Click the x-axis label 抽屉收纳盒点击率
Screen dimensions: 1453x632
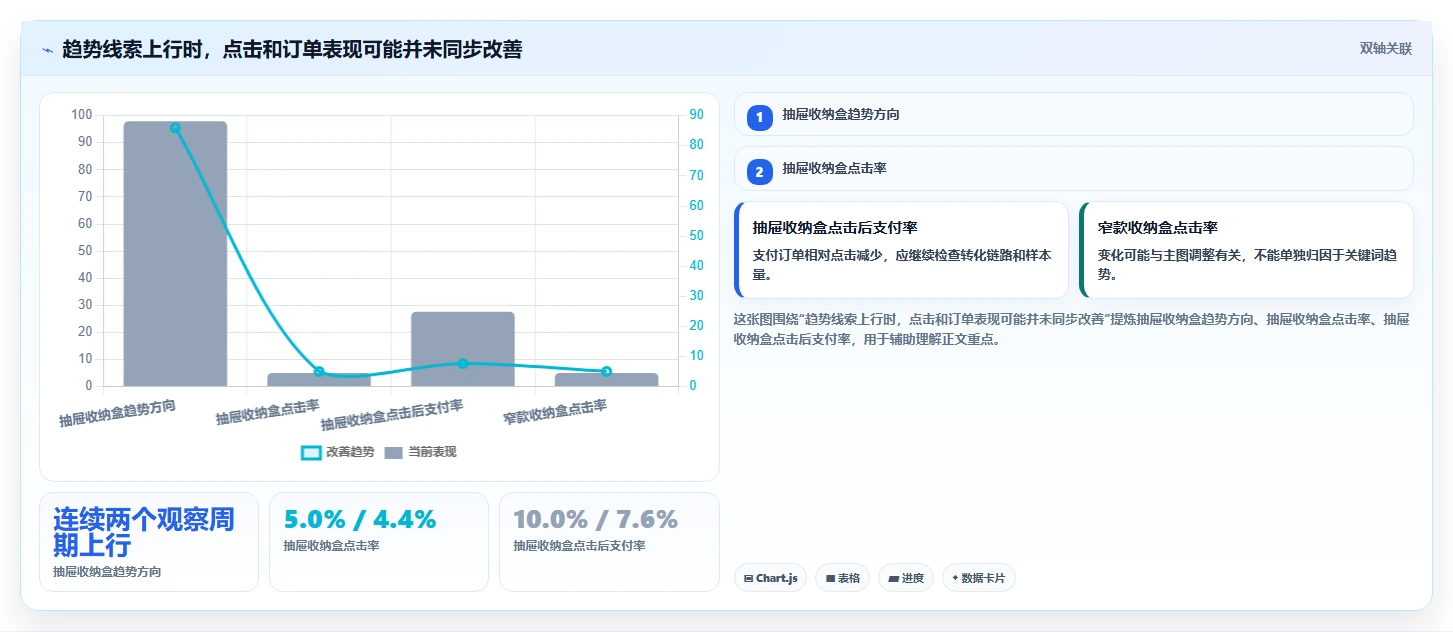[x=268, y=412]
